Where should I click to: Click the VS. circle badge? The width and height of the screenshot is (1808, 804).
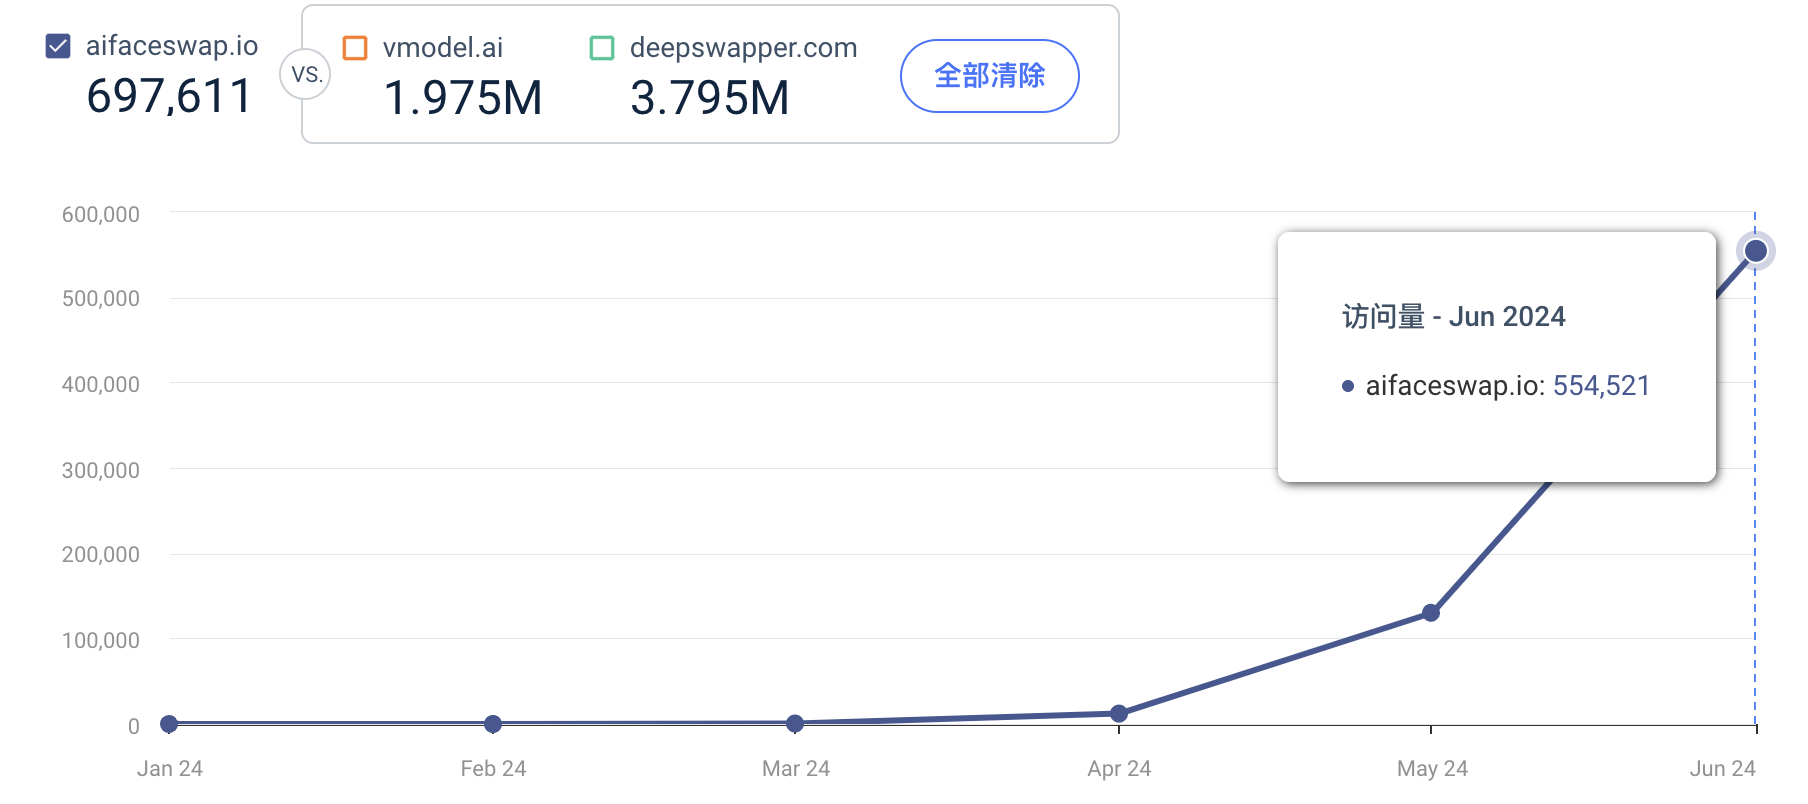[x=306, y=74]
